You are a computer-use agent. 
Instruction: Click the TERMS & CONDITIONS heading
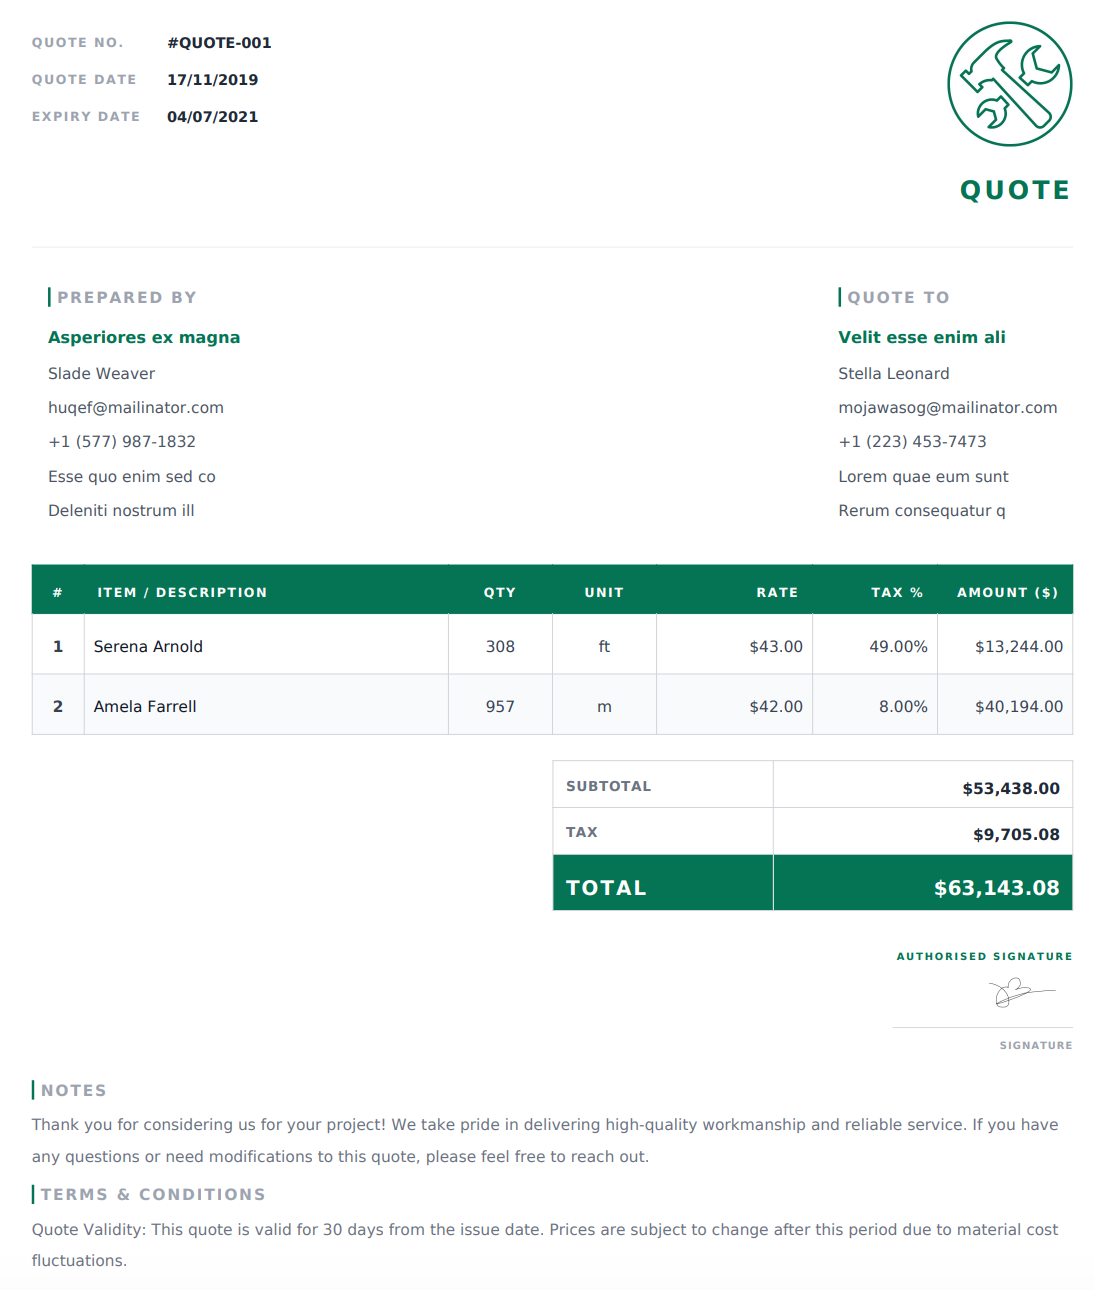tap(153, 1195)
